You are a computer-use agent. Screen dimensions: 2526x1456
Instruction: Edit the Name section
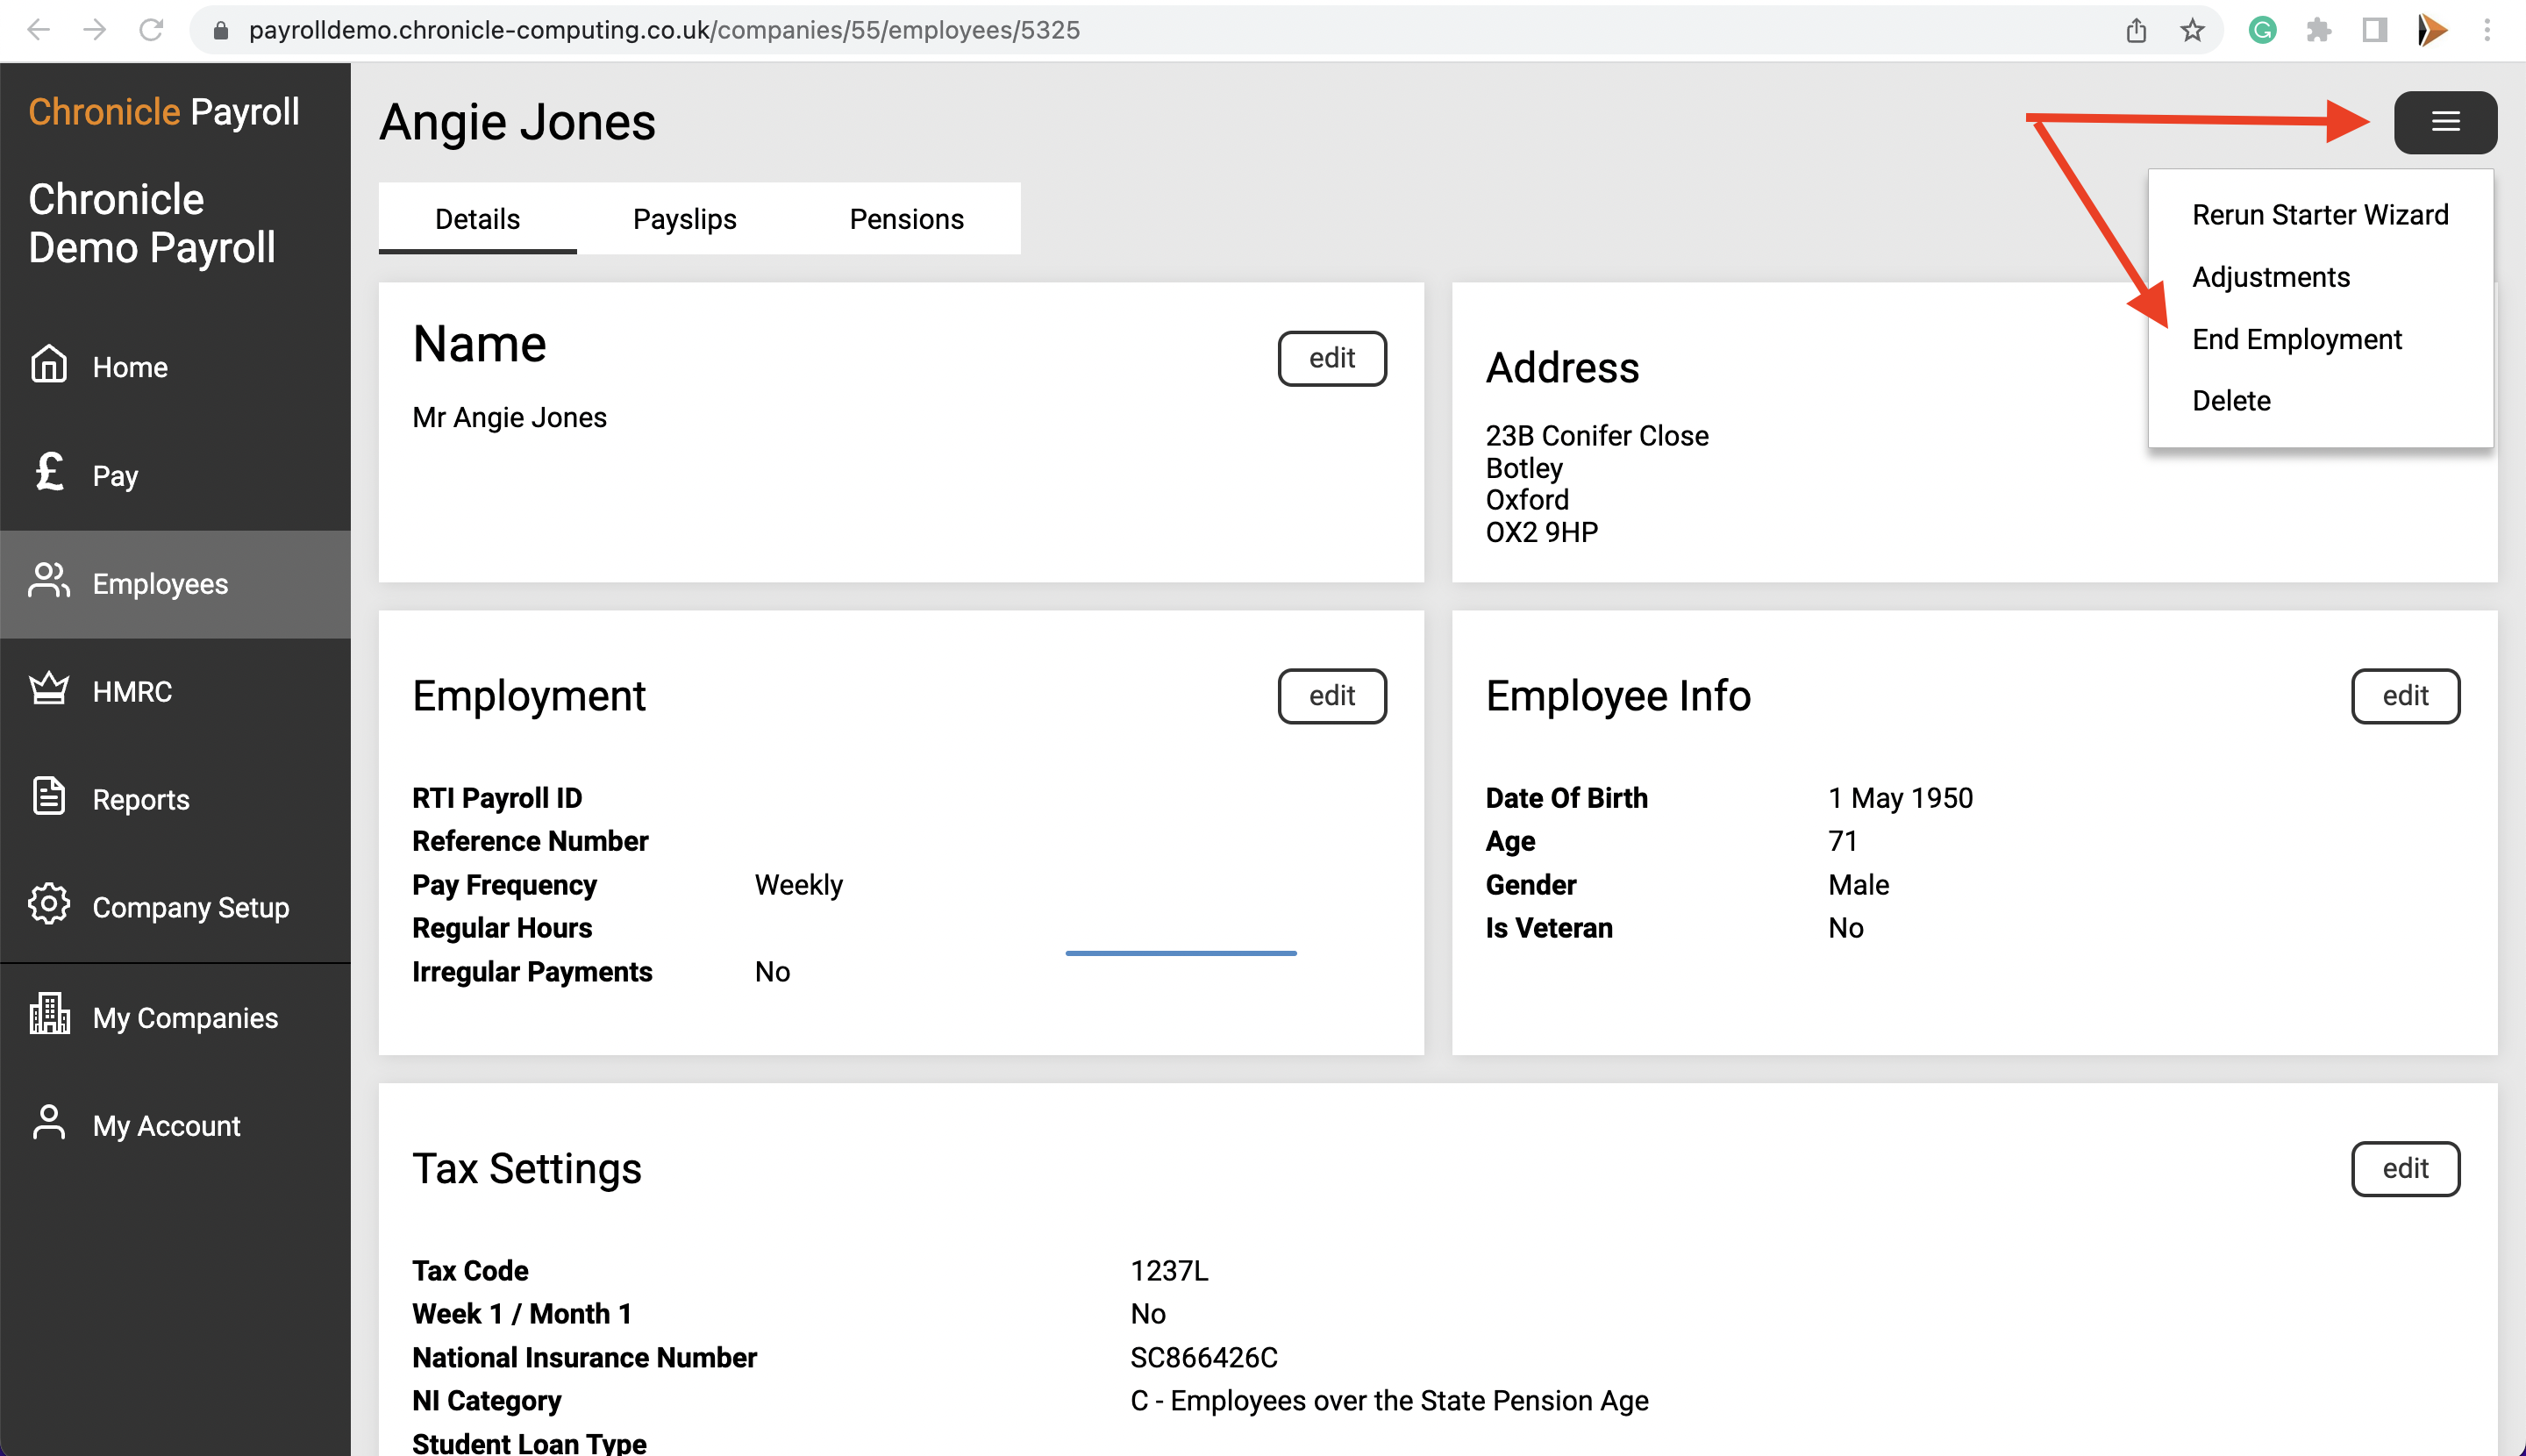[x=1332, y=358]
